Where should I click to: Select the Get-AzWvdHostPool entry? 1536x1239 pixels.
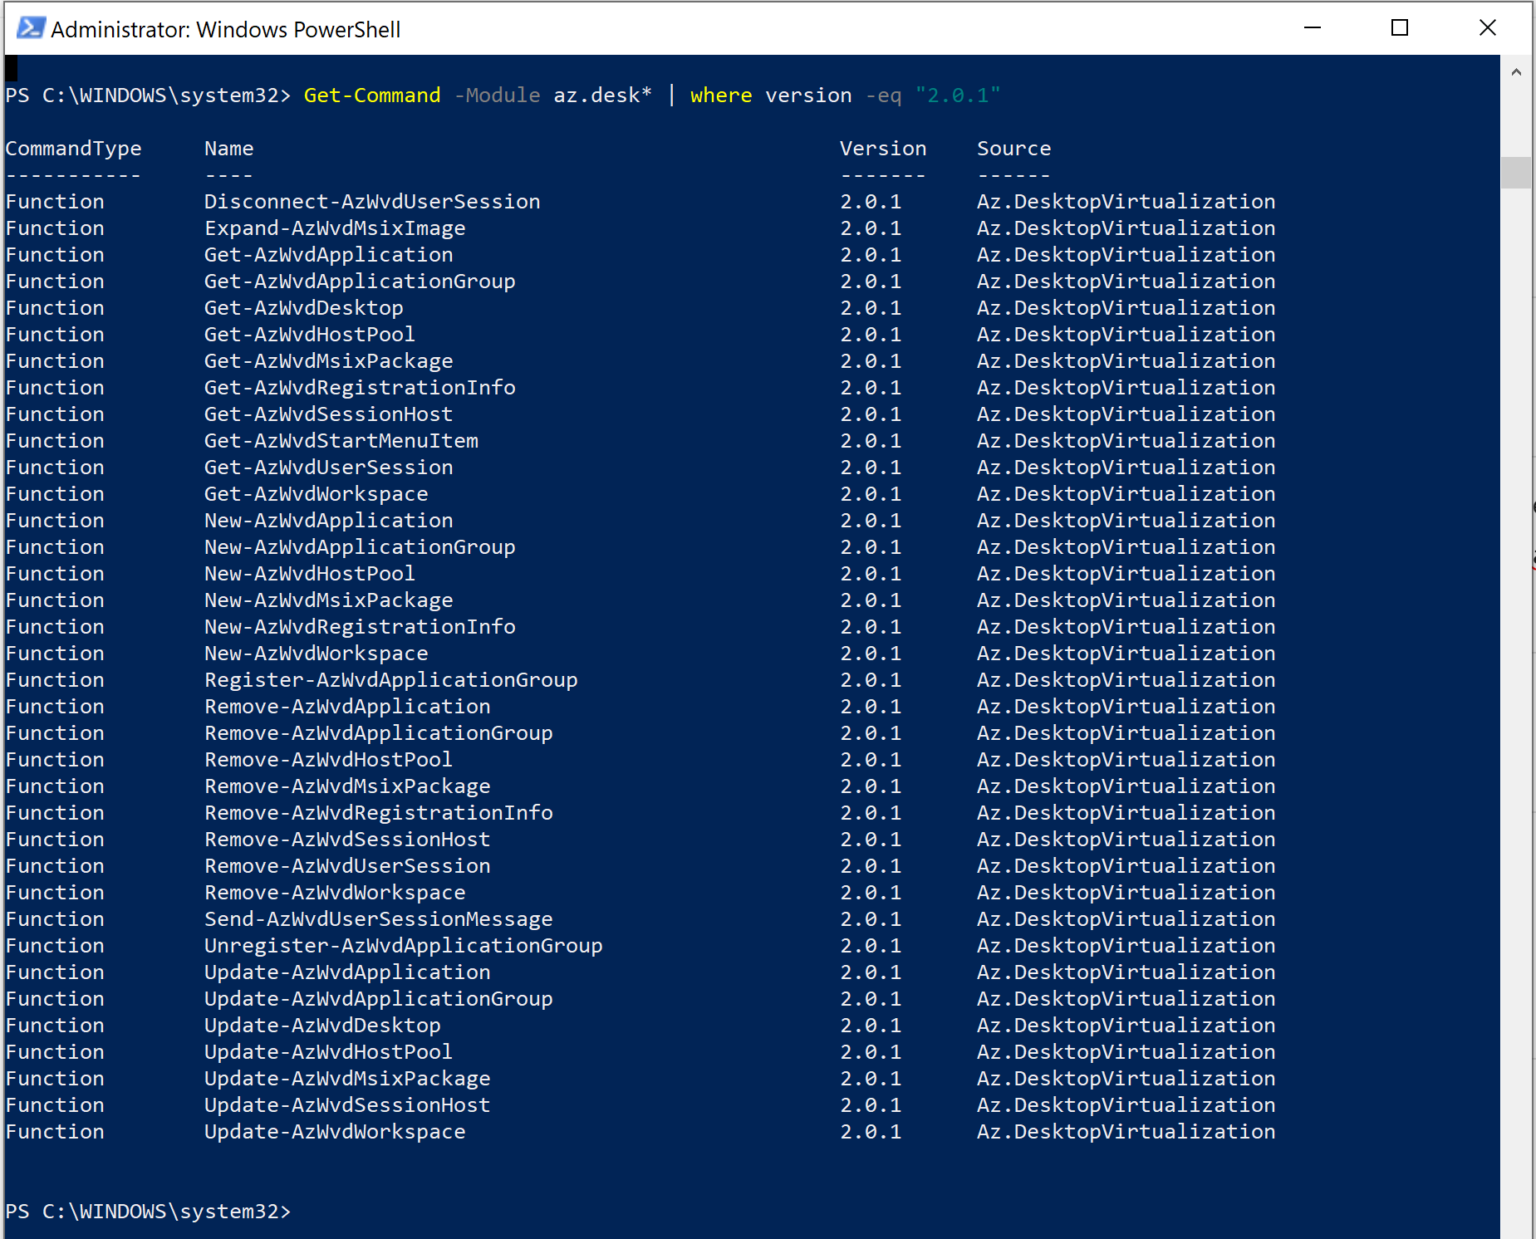point(309,334)
